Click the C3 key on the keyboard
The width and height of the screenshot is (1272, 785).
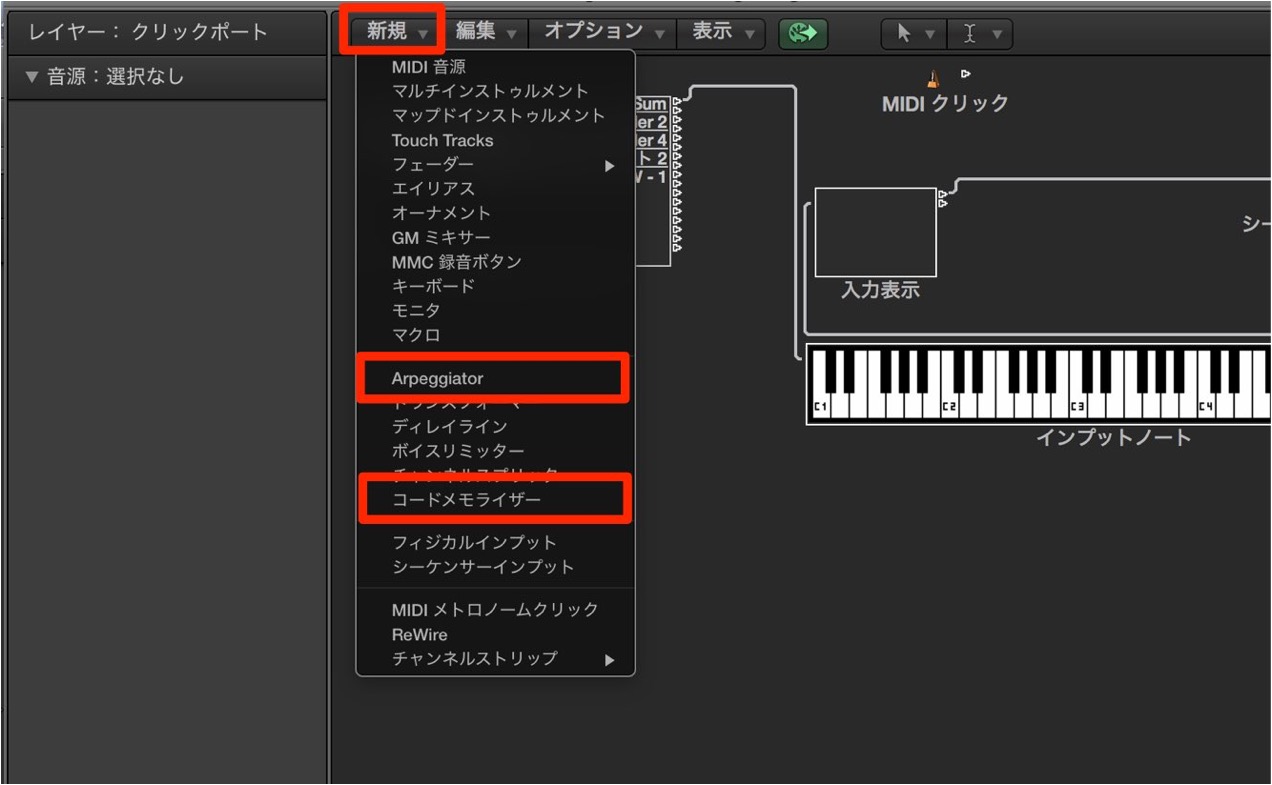click(1076, 406)
